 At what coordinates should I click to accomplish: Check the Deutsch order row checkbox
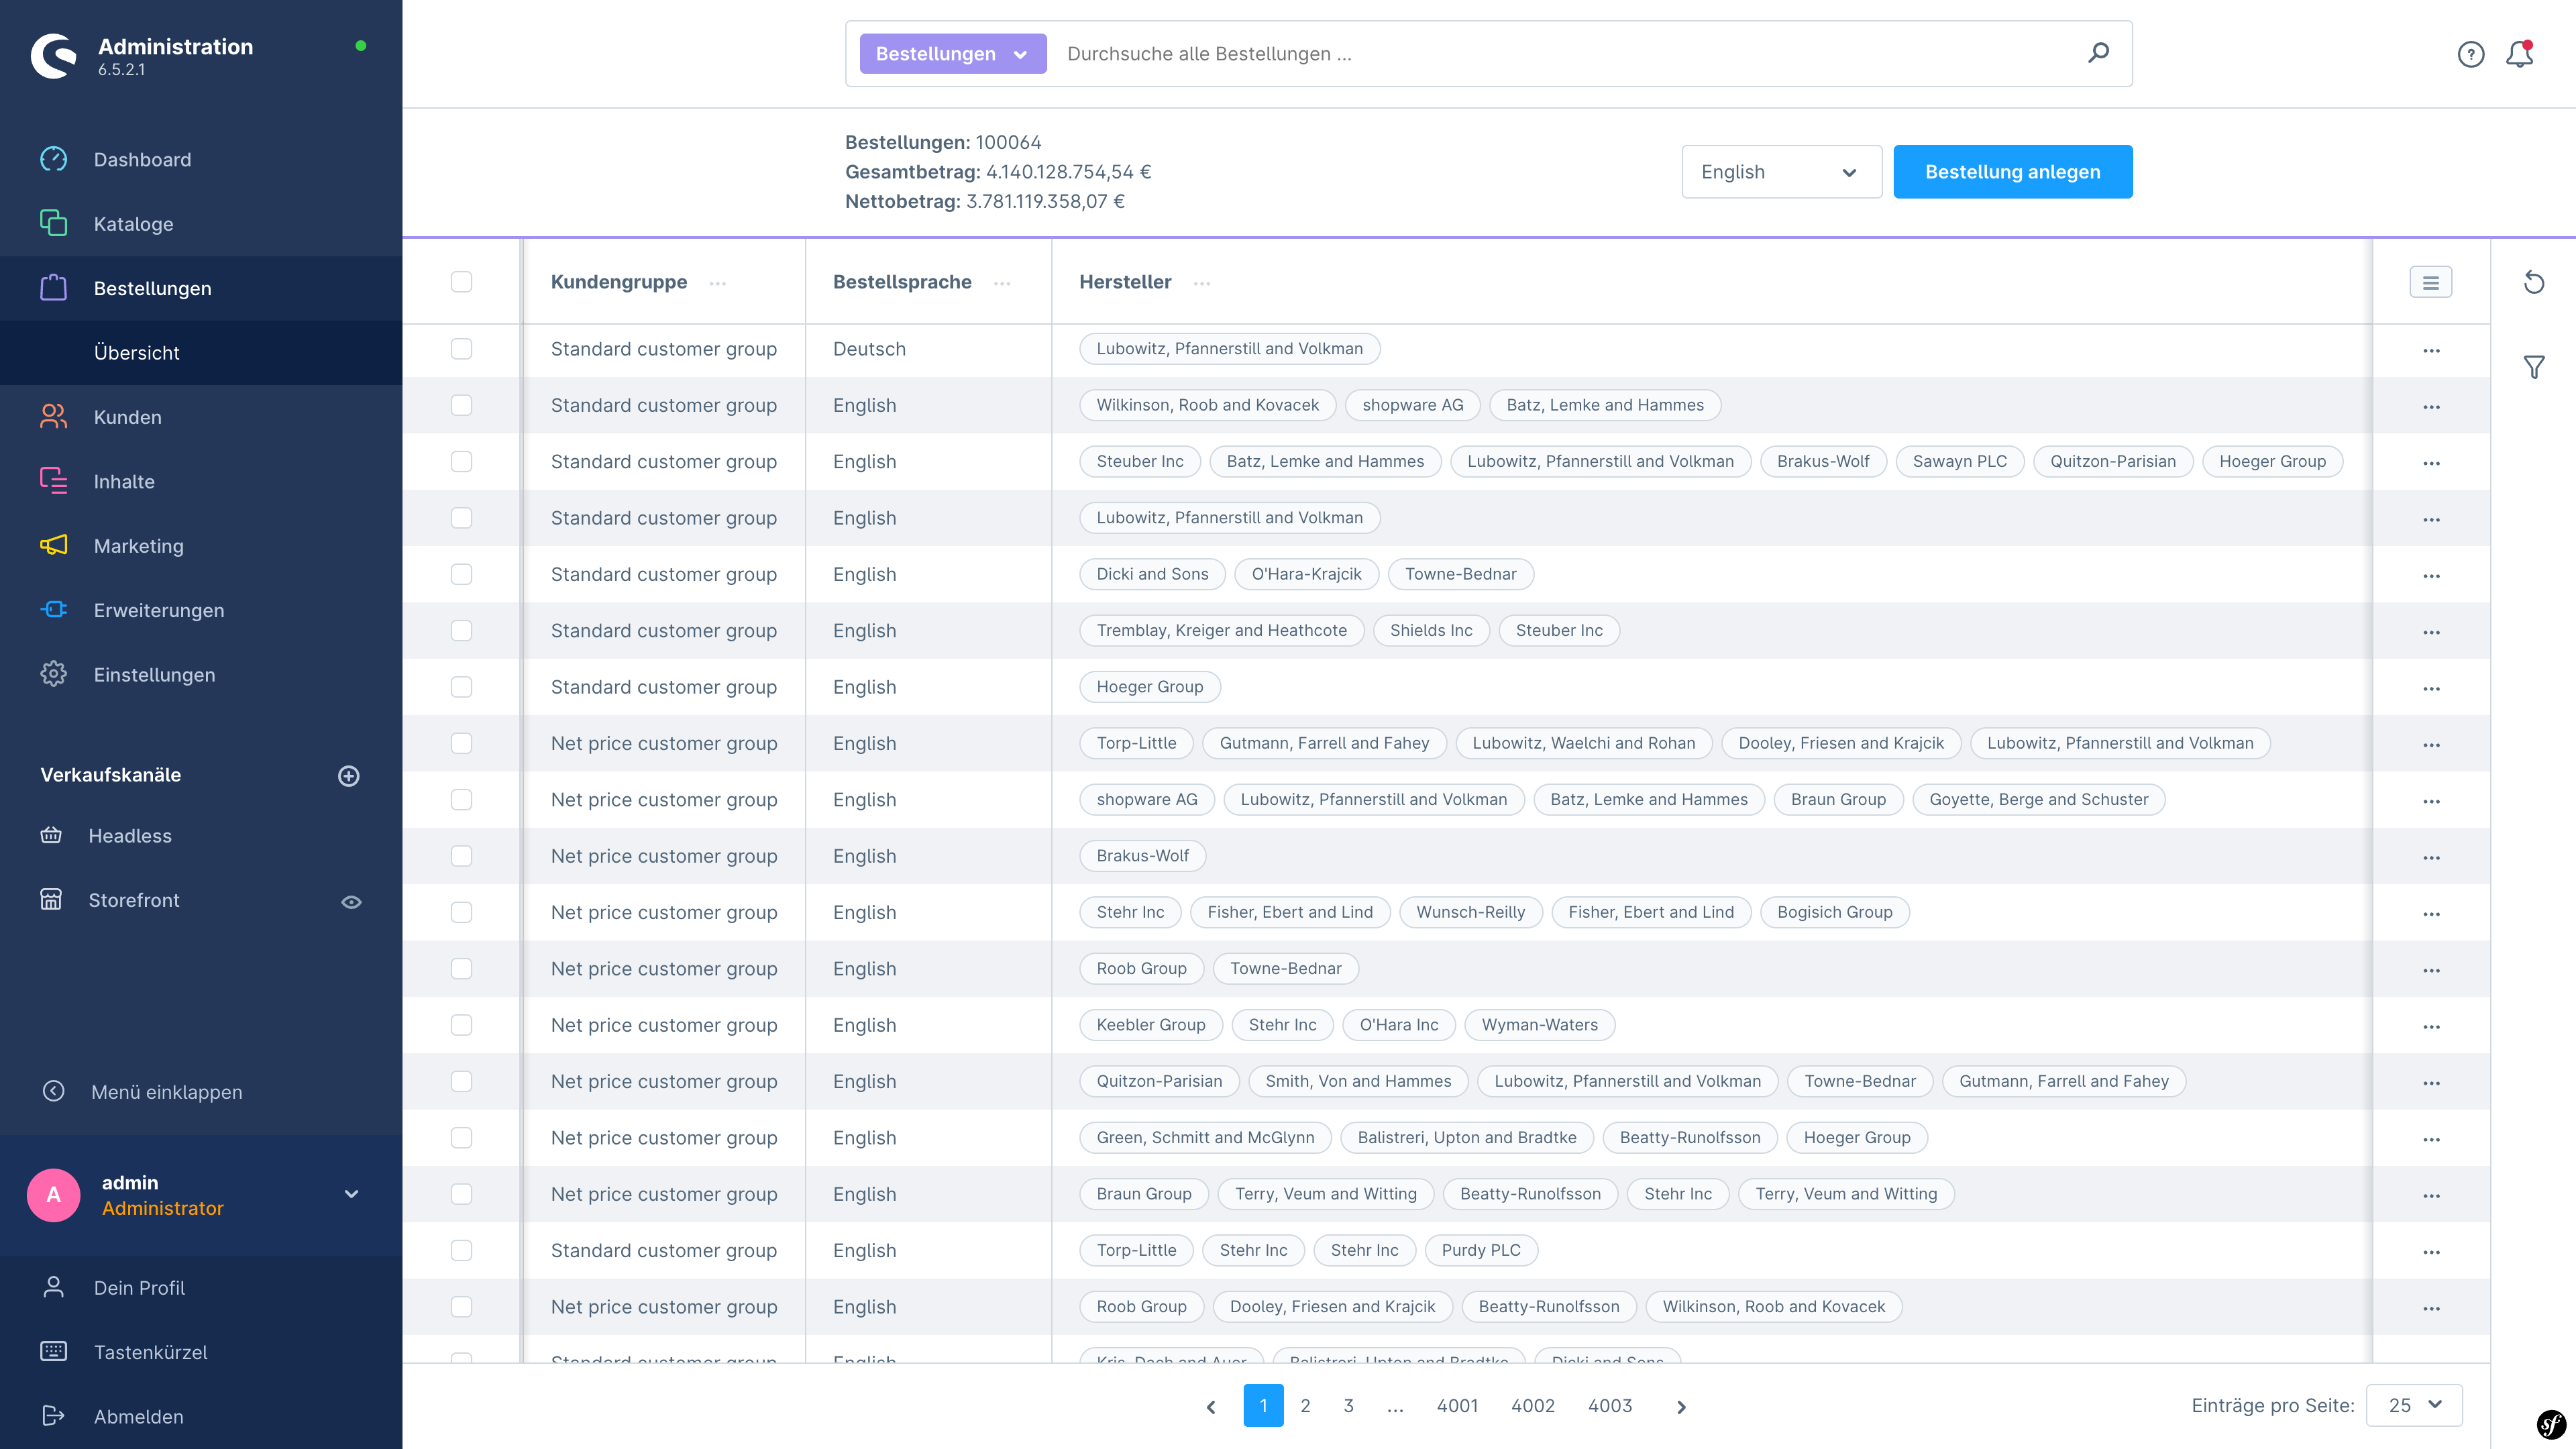(461, 349)
